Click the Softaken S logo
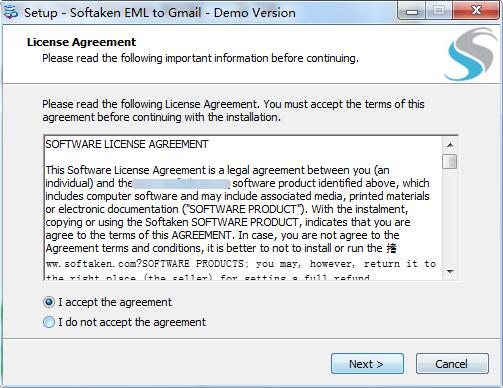The image size is (503, 388). point(471,54)
